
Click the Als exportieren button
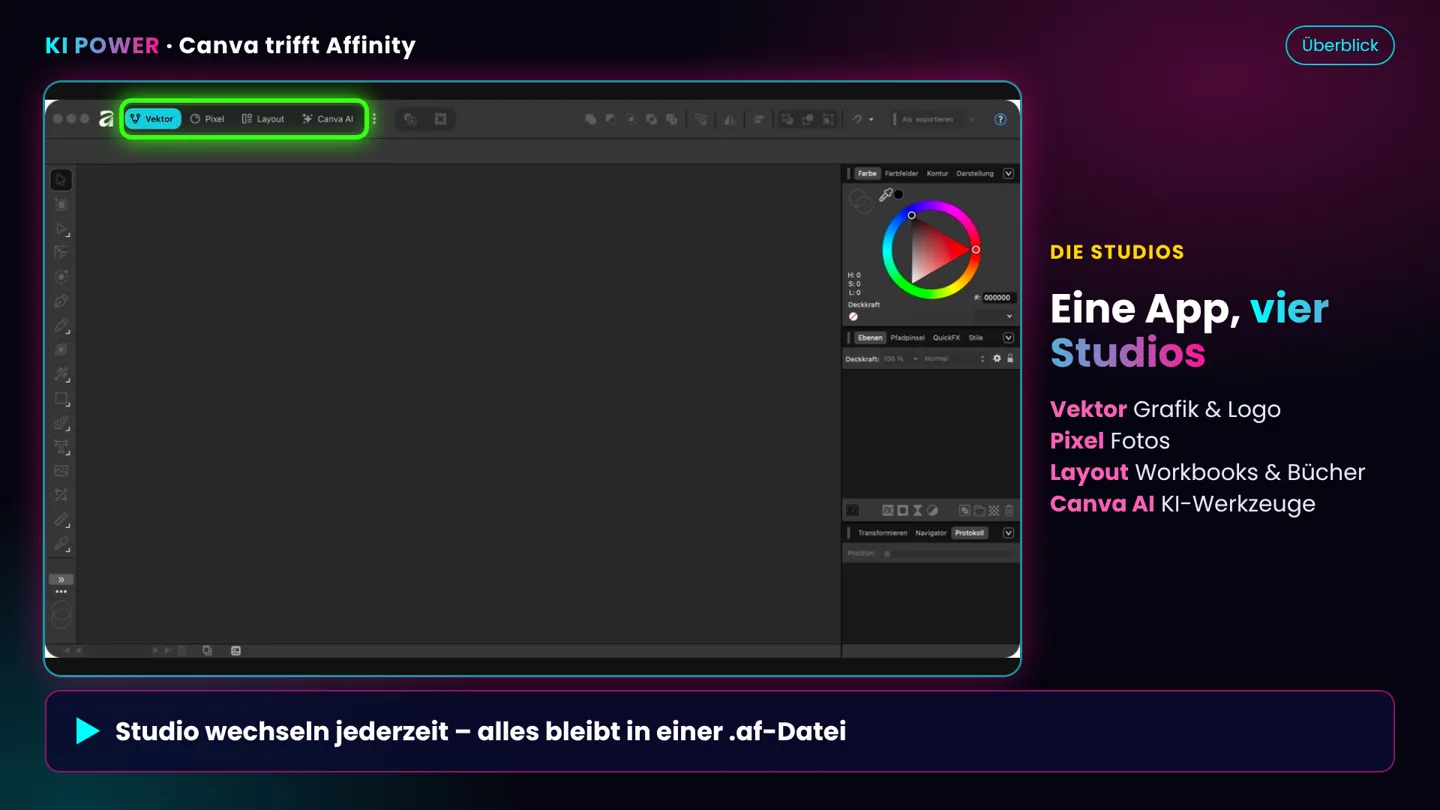[927, 119]
